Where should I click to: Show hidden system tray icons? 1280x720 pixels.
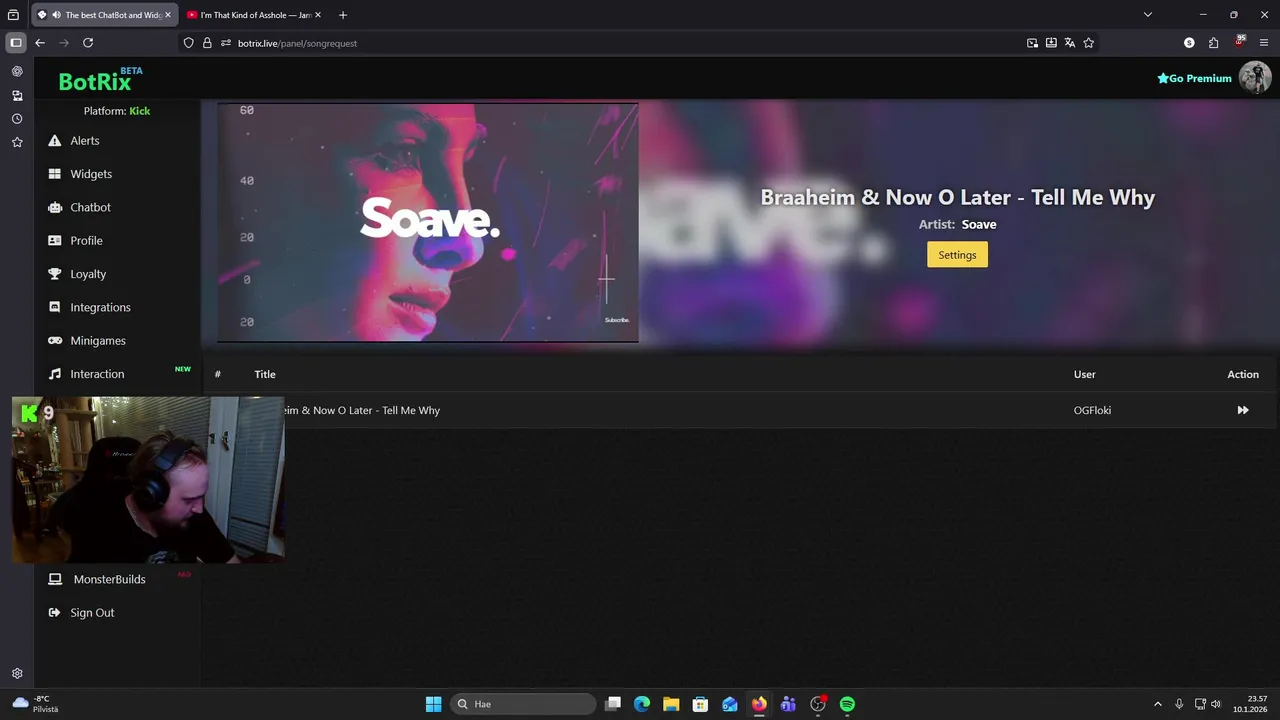pyautogui.click(x=1158, y=704)
